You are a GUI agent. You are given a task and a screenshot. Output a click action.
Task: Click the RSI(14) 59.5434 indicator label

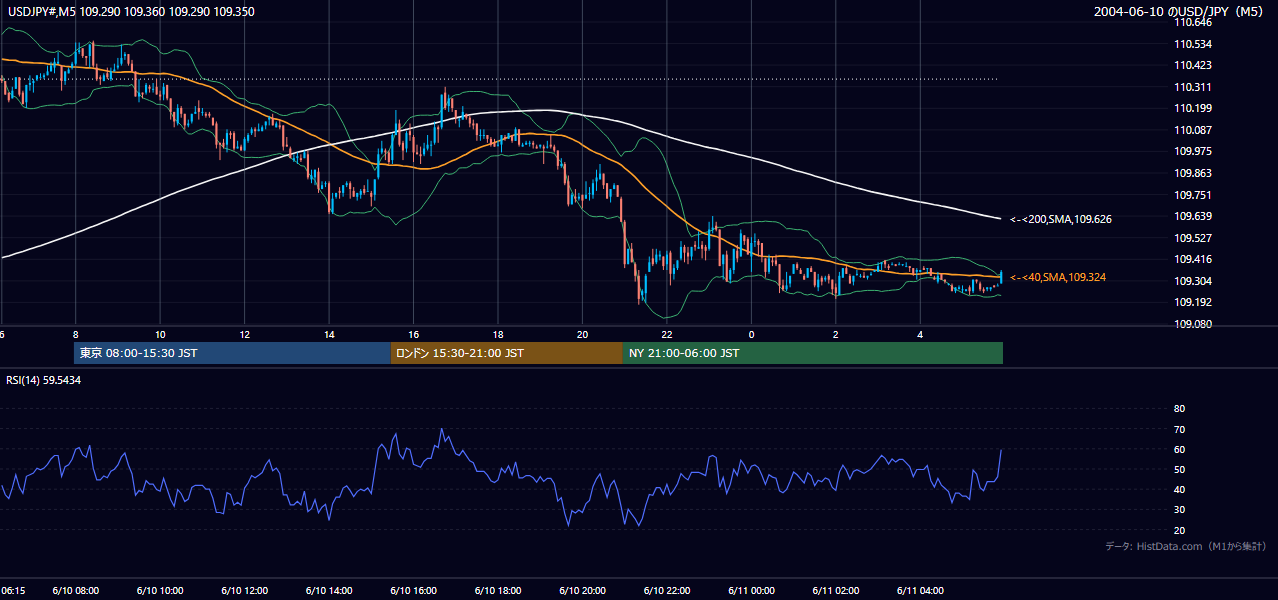44,380
